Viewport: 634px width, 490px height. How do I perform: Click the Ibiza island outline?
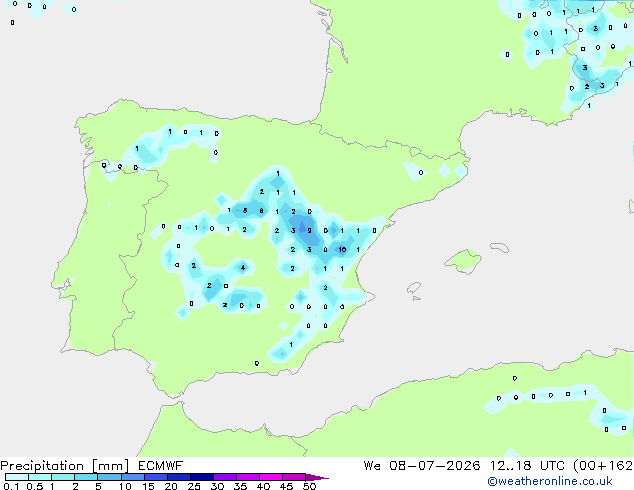pyautogui.click(x=414, y=288)
